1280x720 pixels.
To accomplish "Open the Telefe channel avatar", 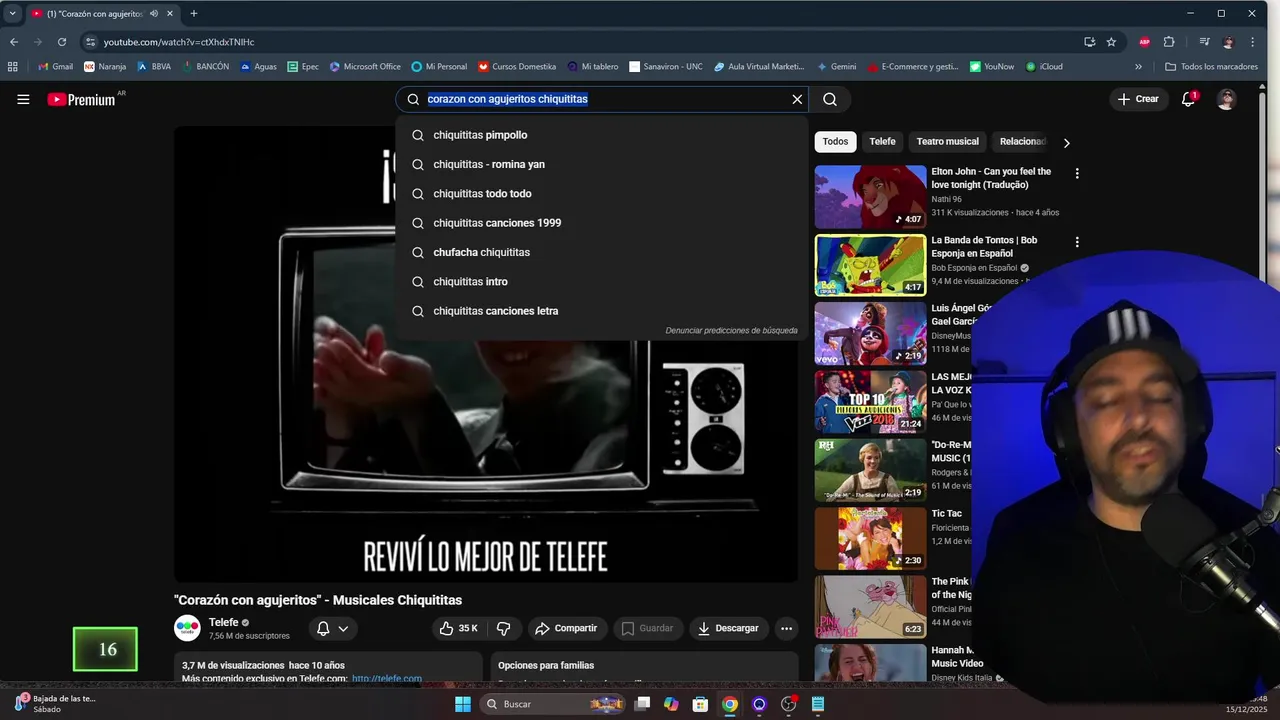I will (x=187, y=628).
